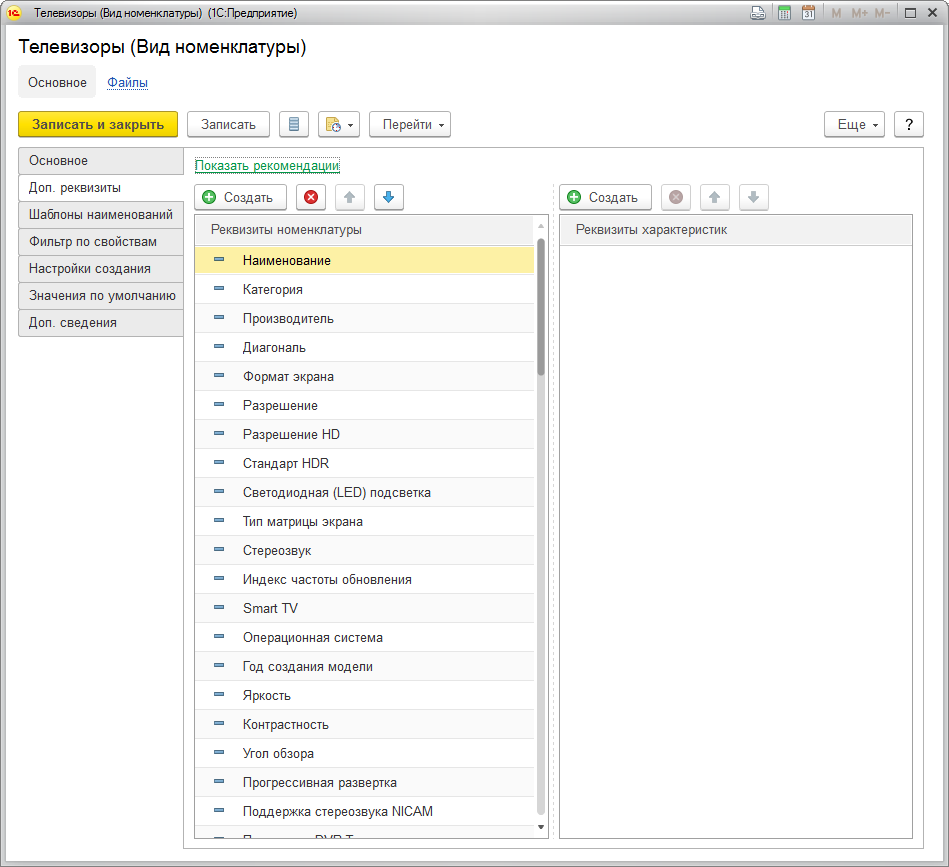This screenshot has height=867, width=949.
Task: Click the list icon button beside Записать
Action: click(x=294, y=124)
